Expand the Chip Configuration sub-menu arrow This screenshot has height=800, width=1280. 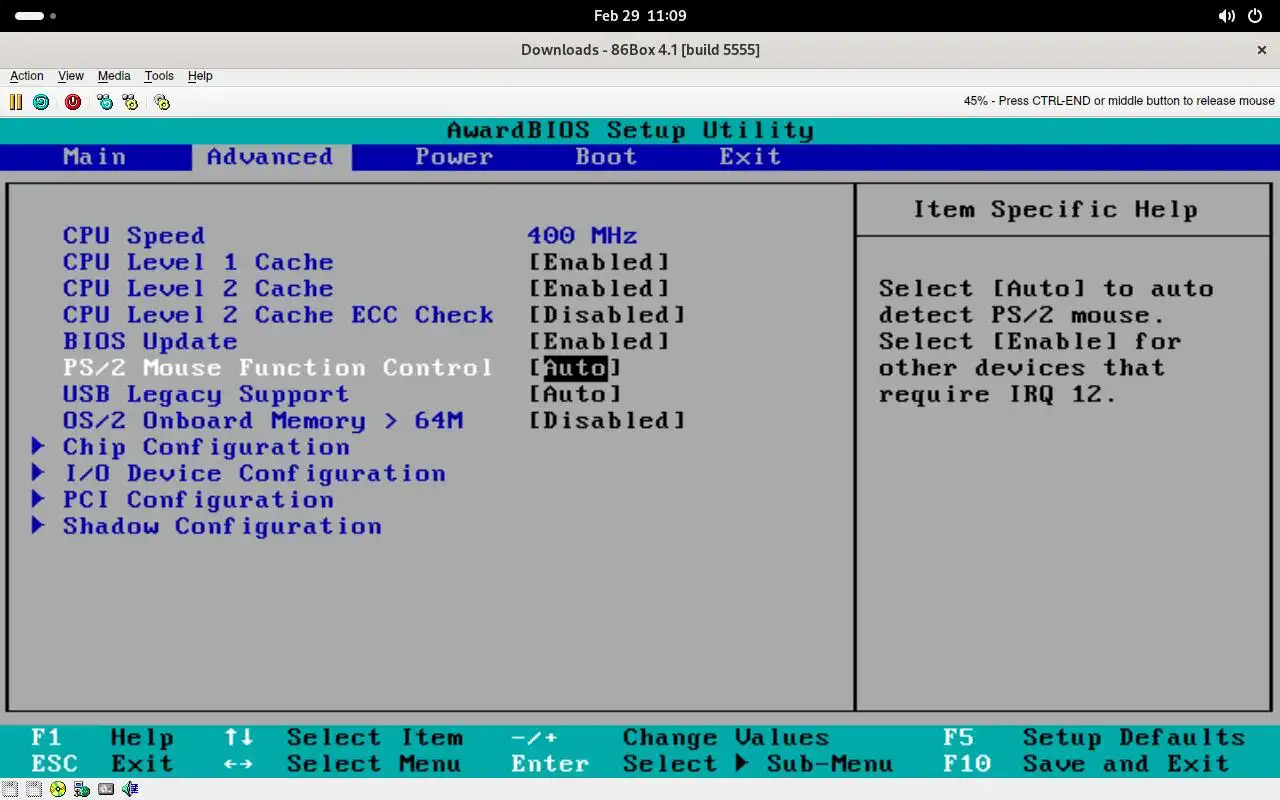click(38, 446)
